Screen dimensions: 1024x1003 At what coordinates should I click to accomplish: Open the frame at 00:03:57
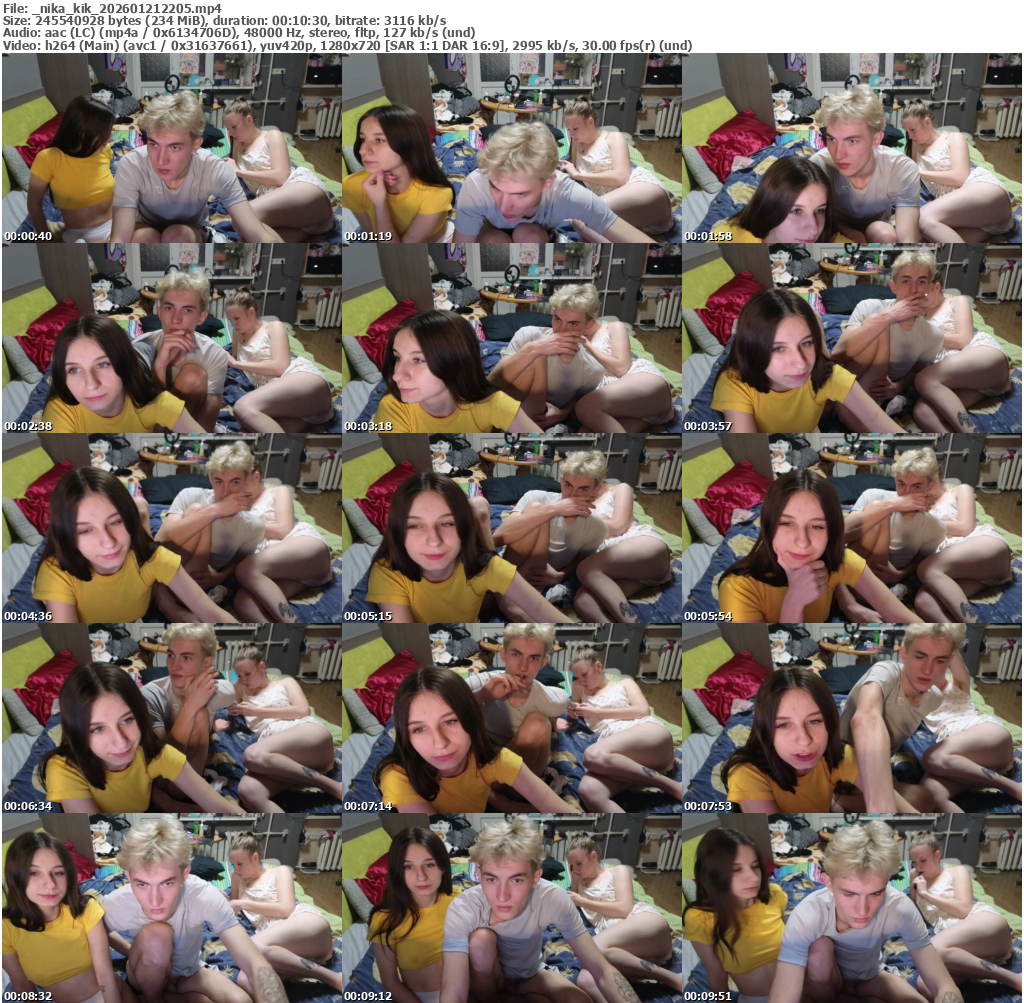pyautogui.click(x=851, y=338)
